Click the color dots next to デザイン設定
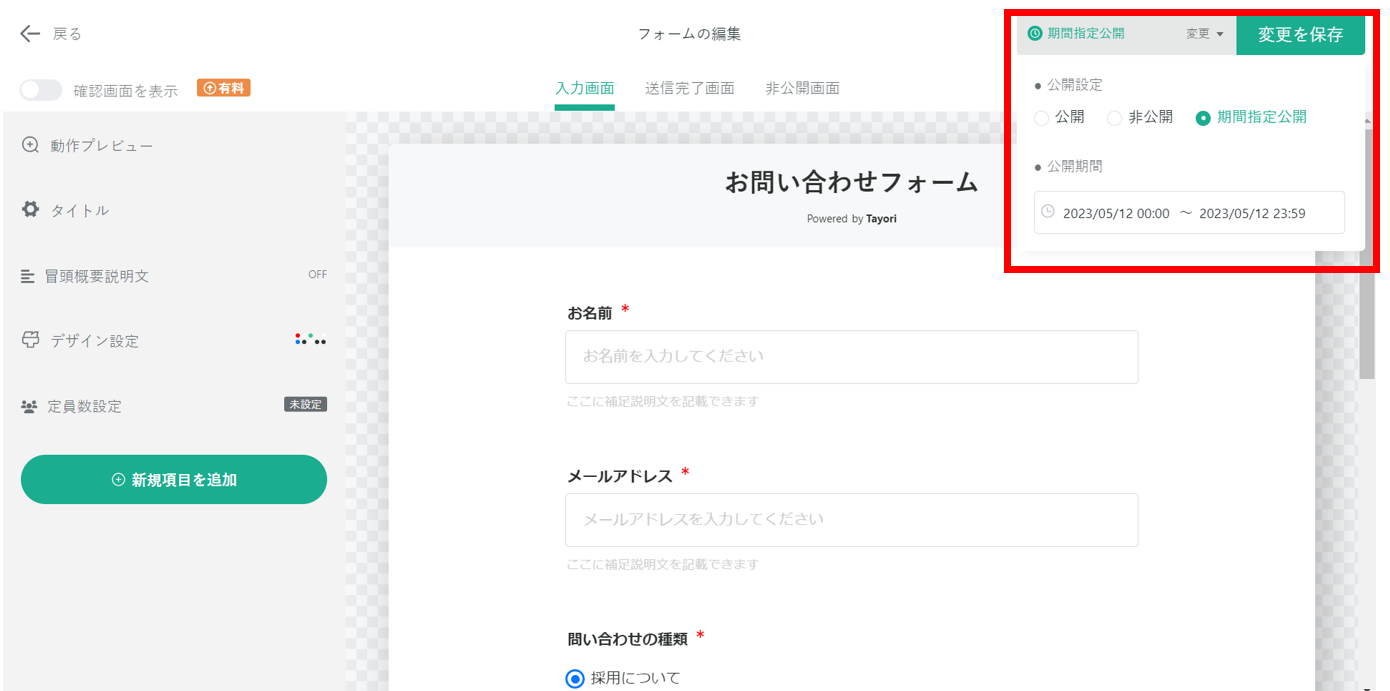This screenshot has width=1390, height=691. (x=311, y=339)
